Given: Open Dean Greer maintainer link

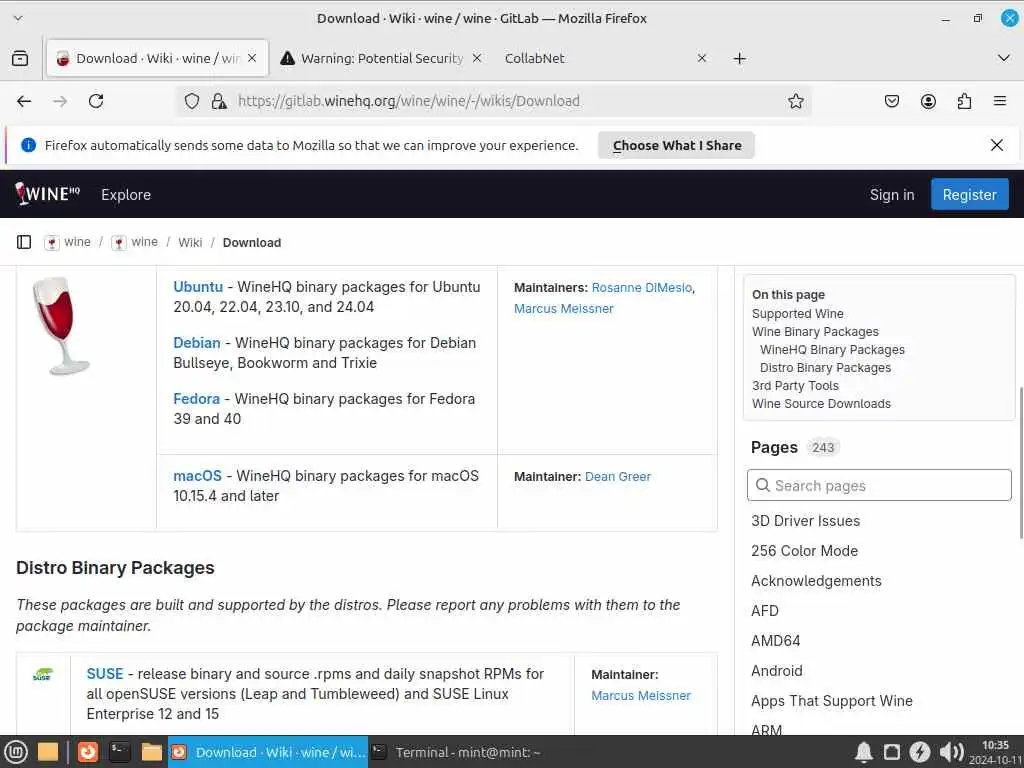Looking at the screenshot, I should [618, 477].
